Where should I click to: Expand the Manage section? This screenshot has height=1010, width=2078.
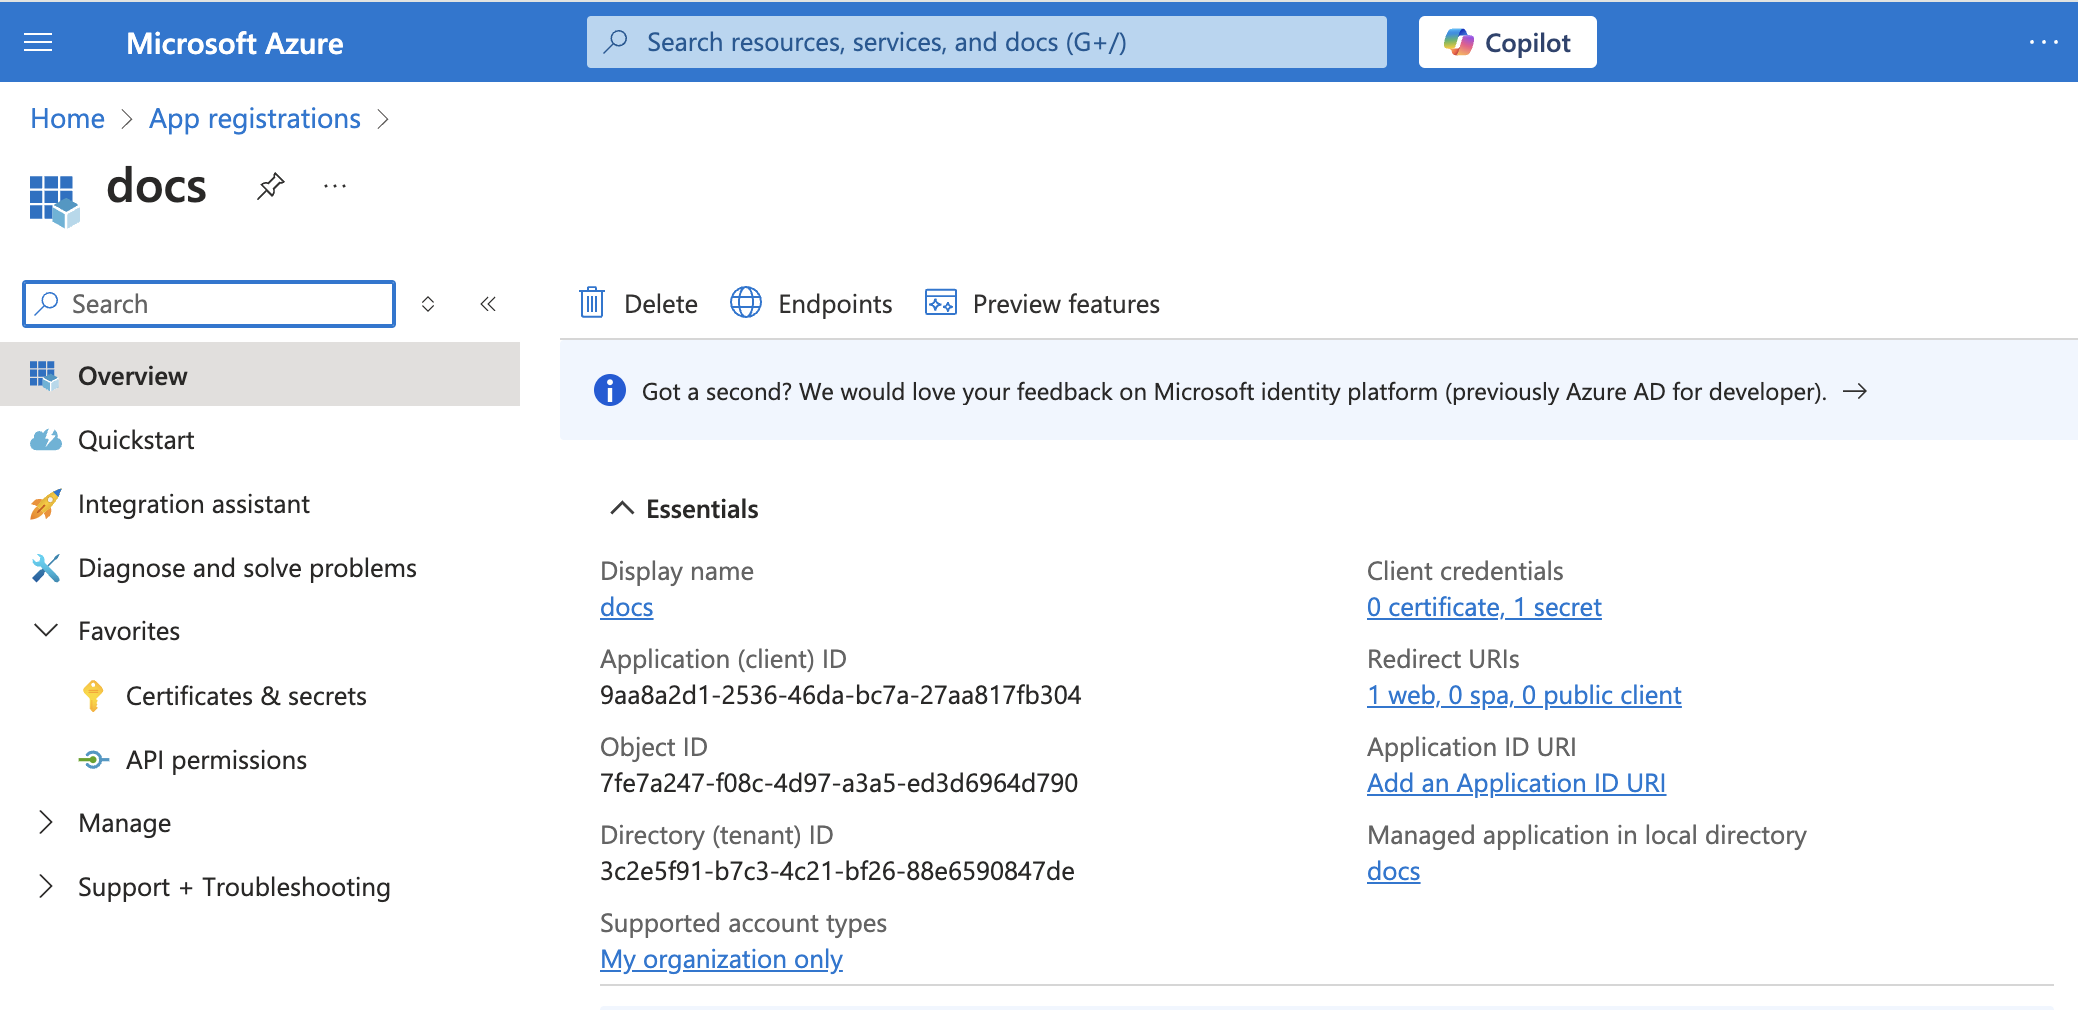(x=46, y=823)
